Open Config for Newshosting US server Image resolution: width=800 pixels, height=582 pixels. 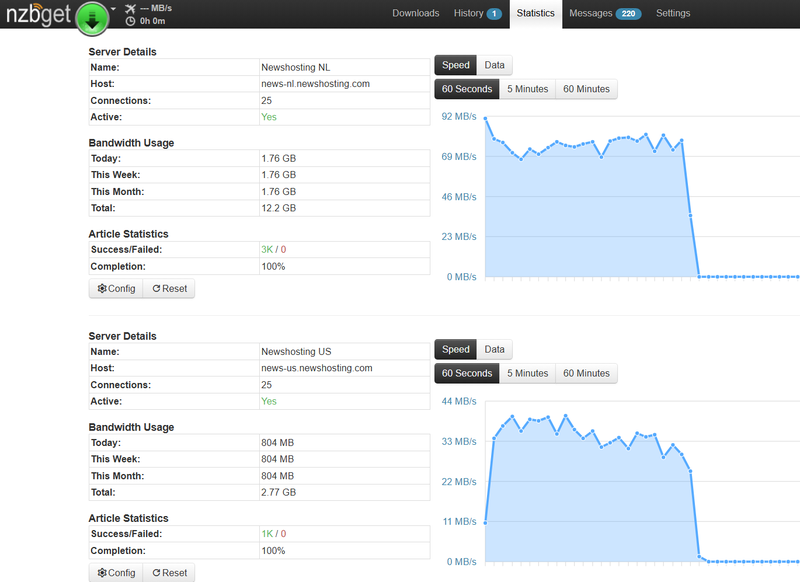pyautogui.click(x=116, y=573)
